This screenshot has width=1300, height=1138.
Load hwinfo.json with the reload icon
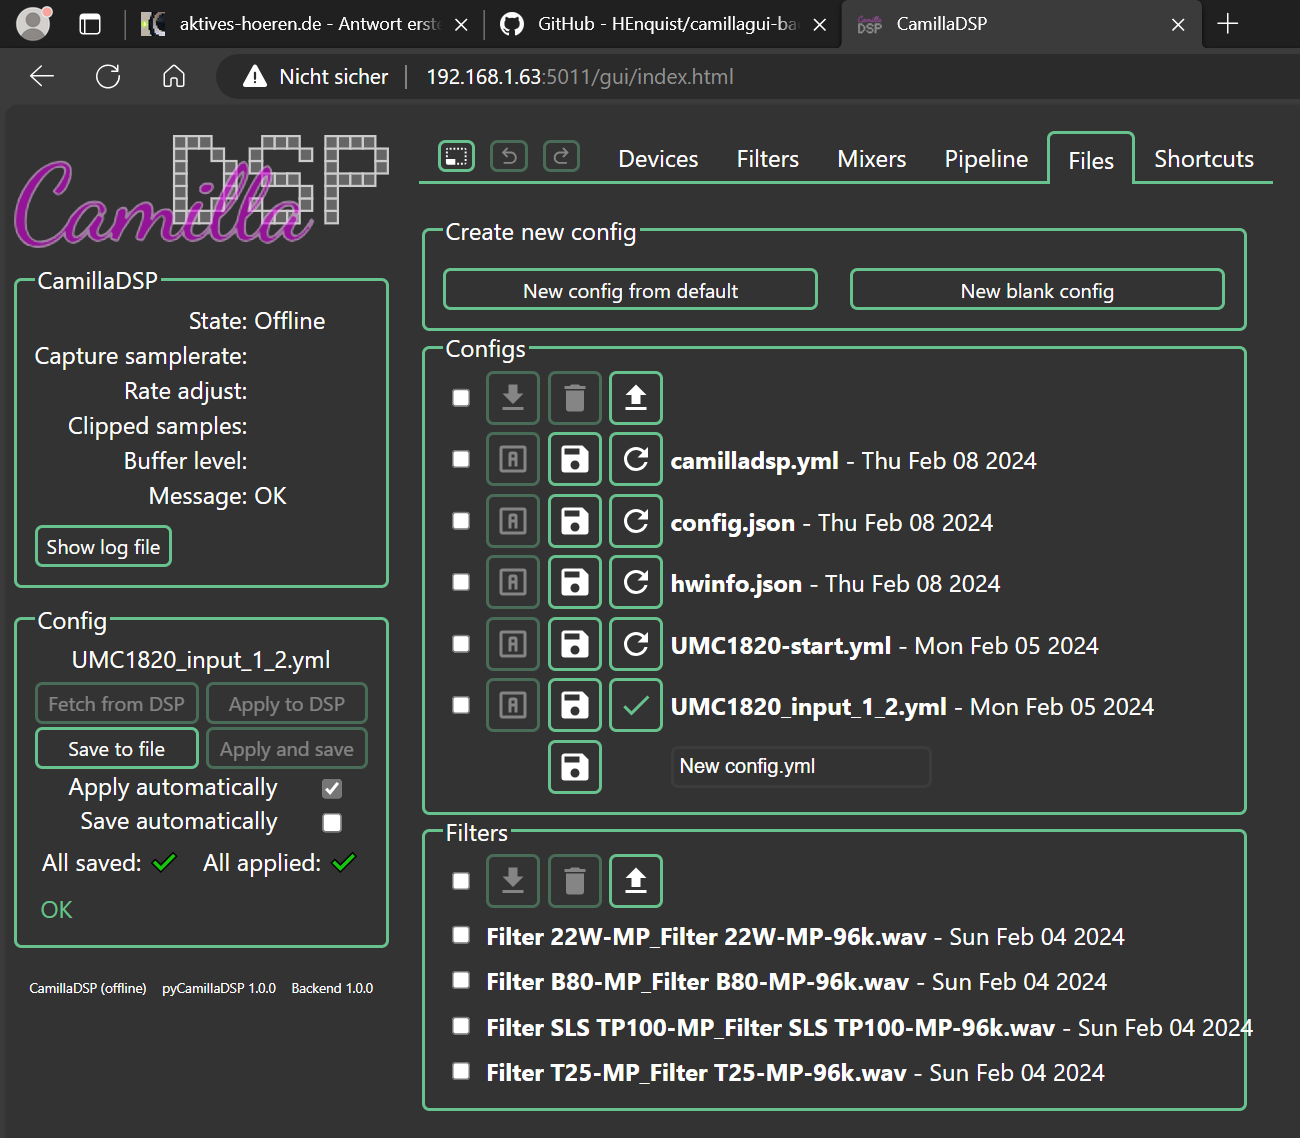[x=636, y=582]
